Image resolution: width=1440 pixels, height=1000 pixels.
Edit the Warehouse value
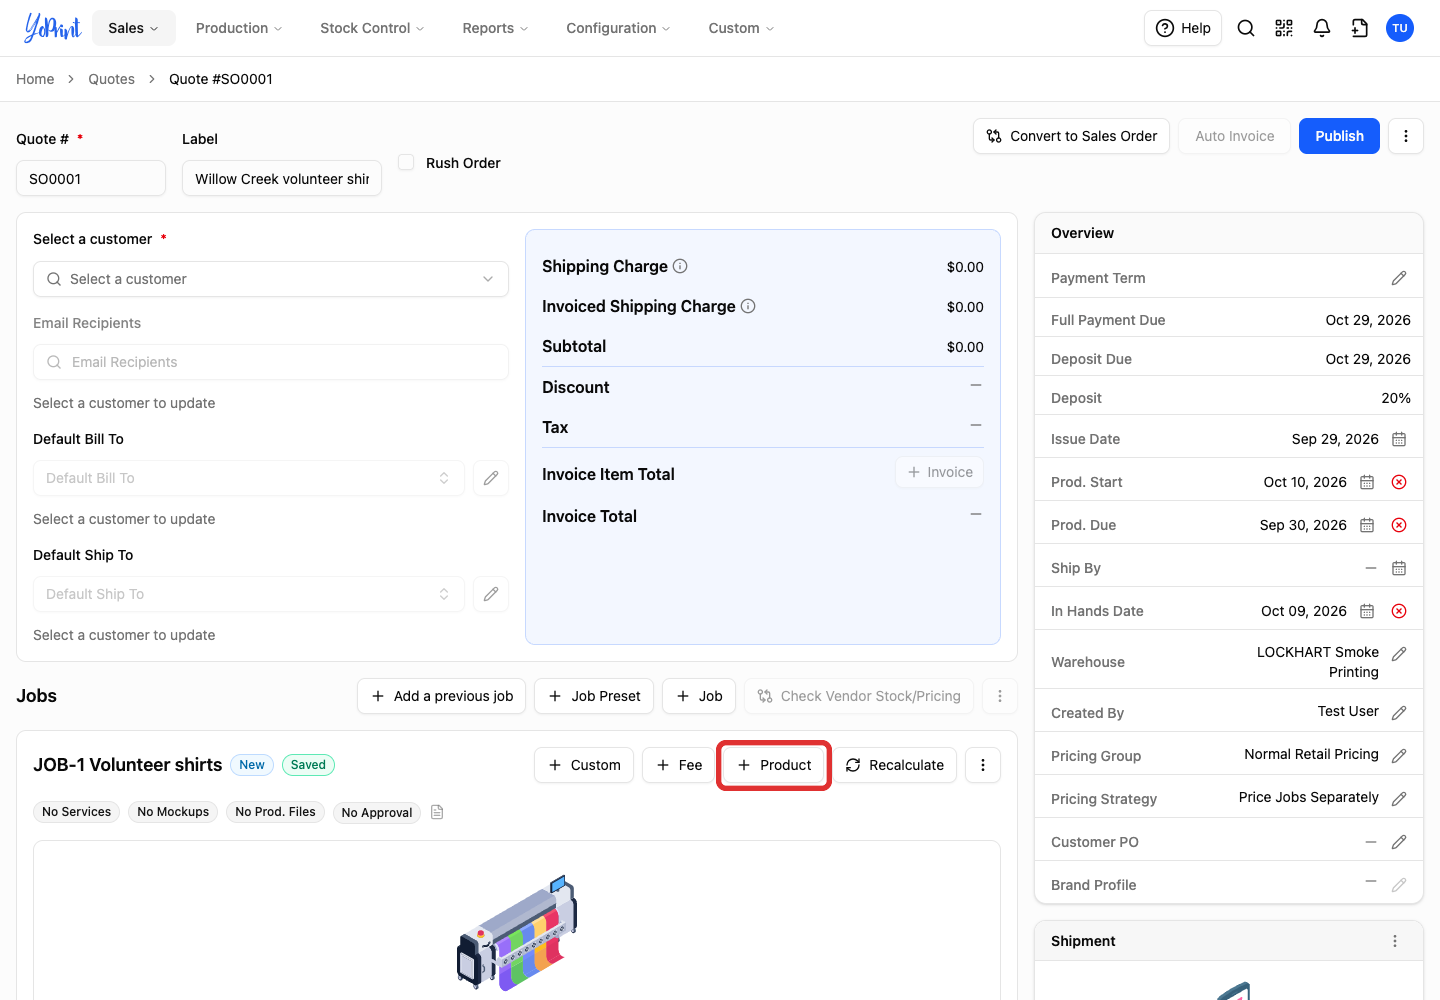[1399, 654]
